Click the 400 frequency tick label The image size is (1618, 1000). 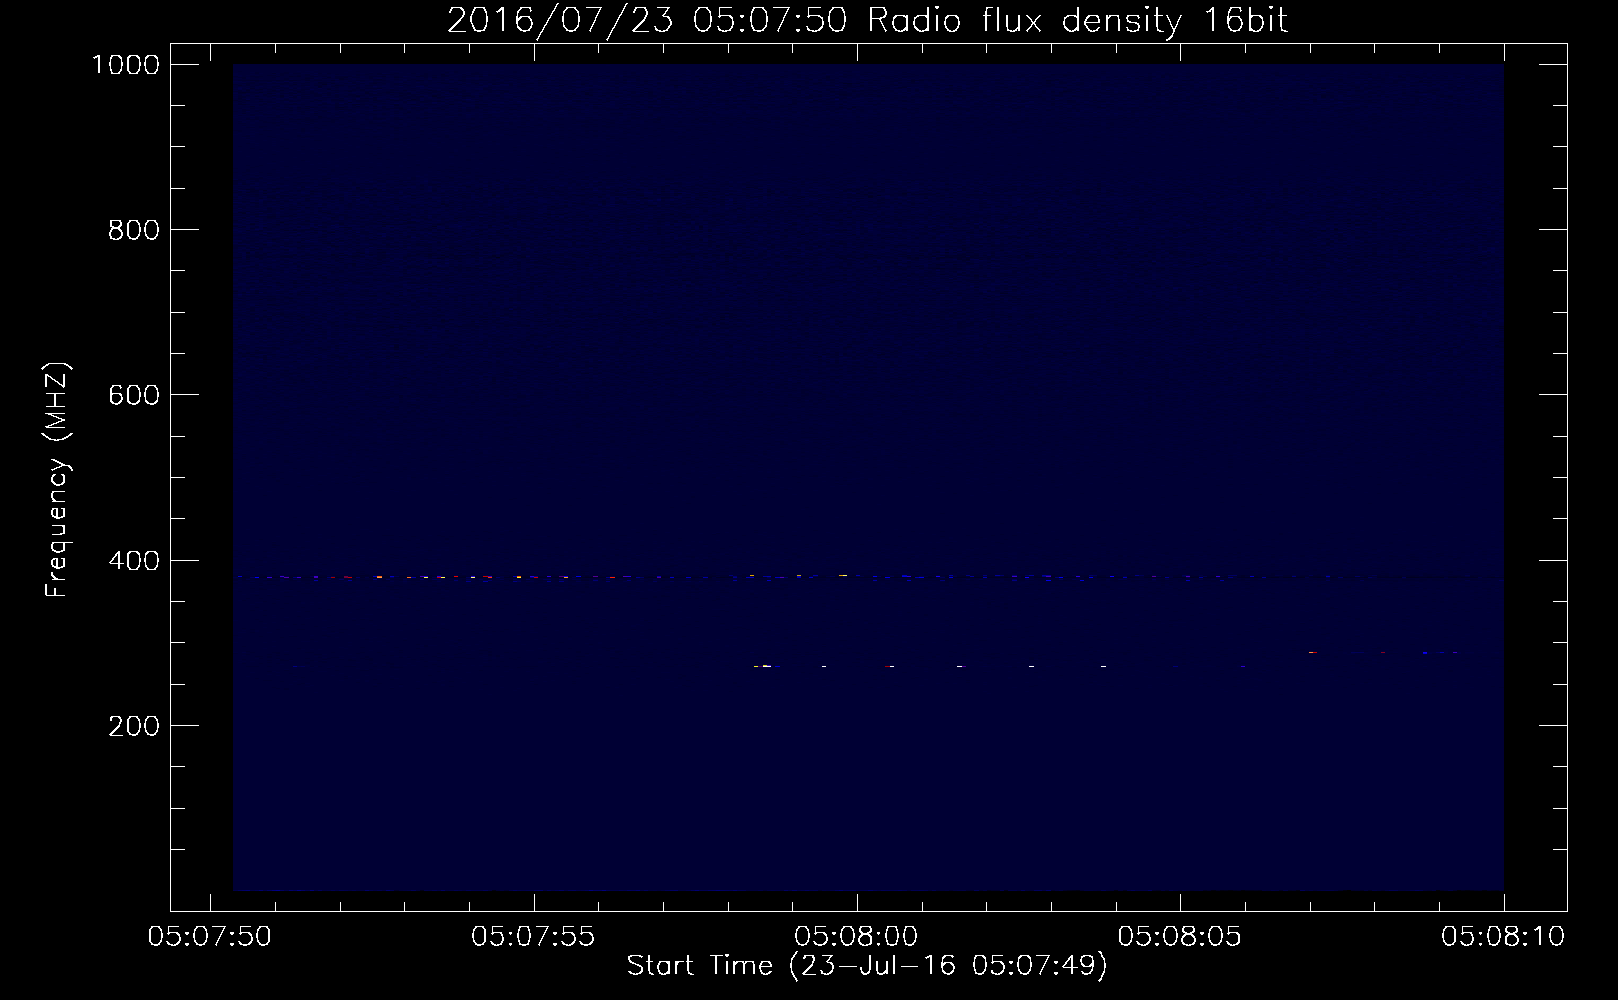click(133, 561)
